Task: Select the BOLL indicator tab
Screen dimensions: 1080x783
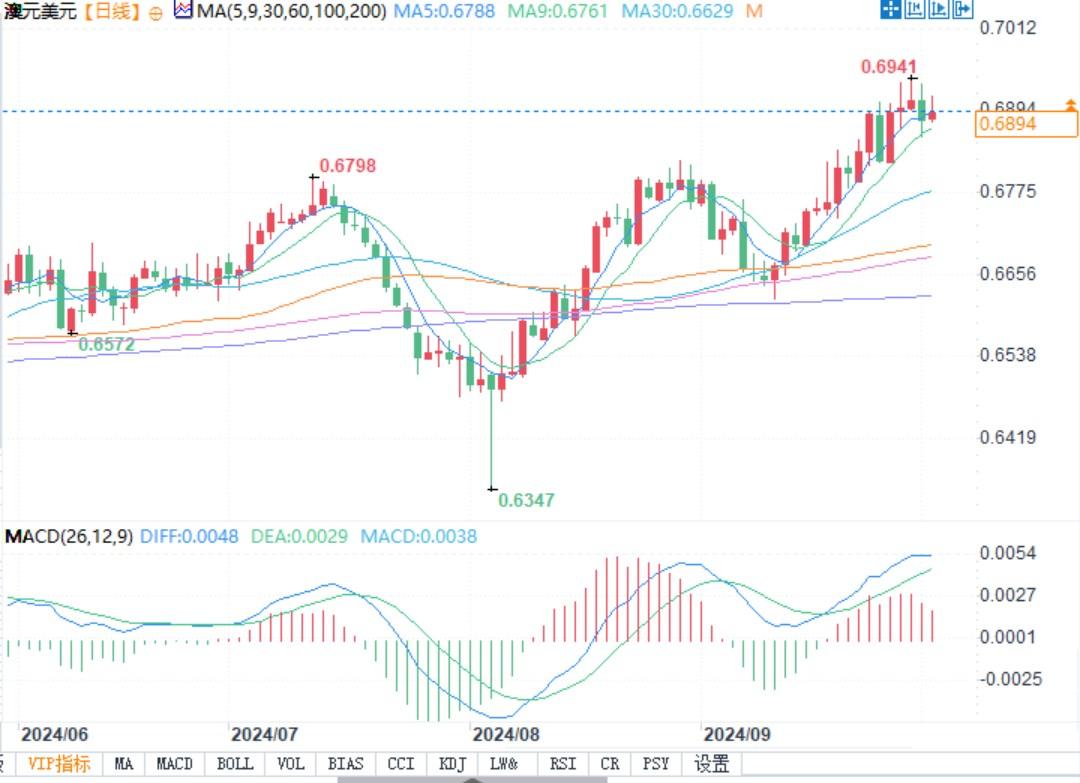Action: (x=235, y=764)
